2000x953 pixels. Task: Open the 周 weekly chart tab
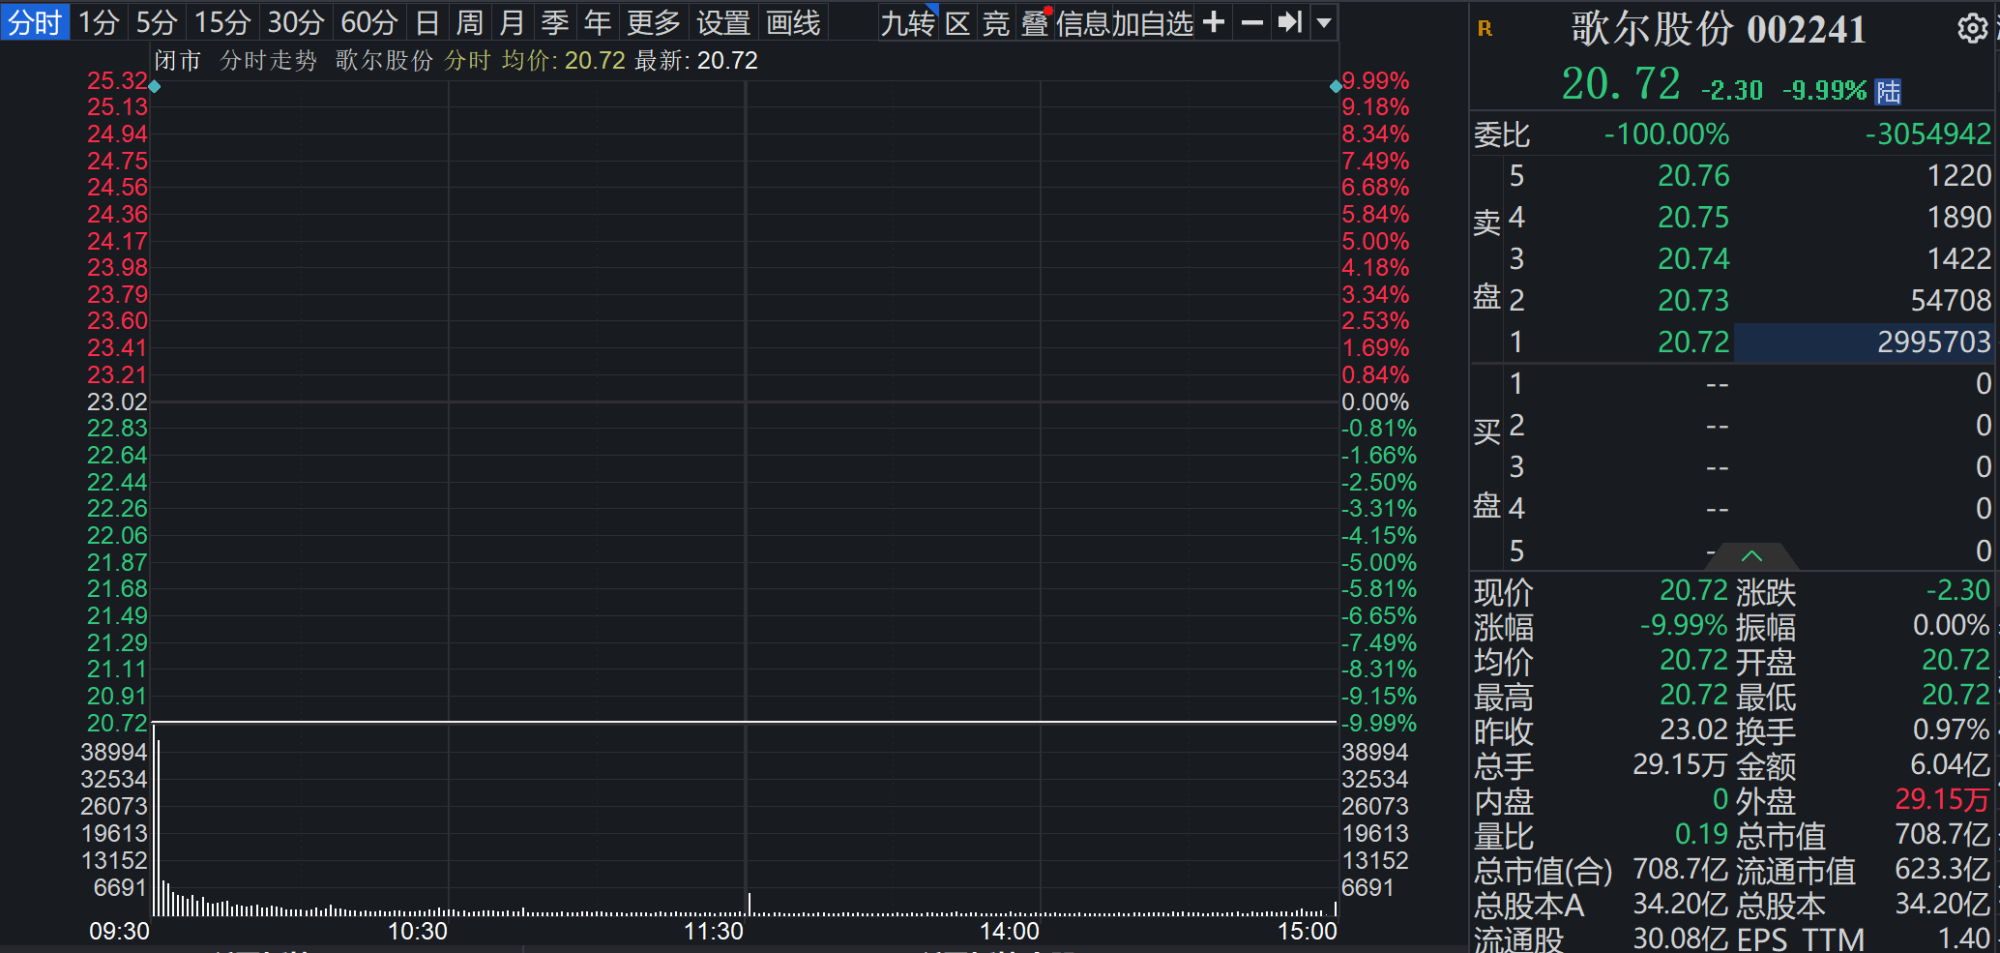point(470,22)
